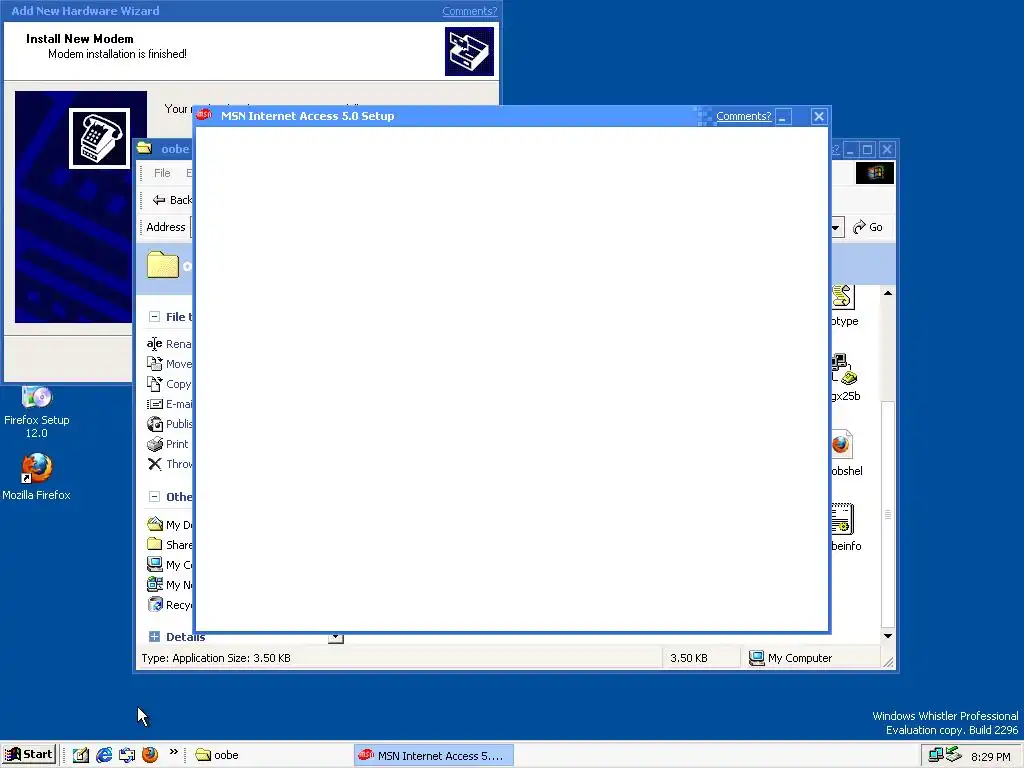Click Comments? link in MSN Setup title bar
The height and width of the screenshot is (768, 1024).
tap(743, 116)
